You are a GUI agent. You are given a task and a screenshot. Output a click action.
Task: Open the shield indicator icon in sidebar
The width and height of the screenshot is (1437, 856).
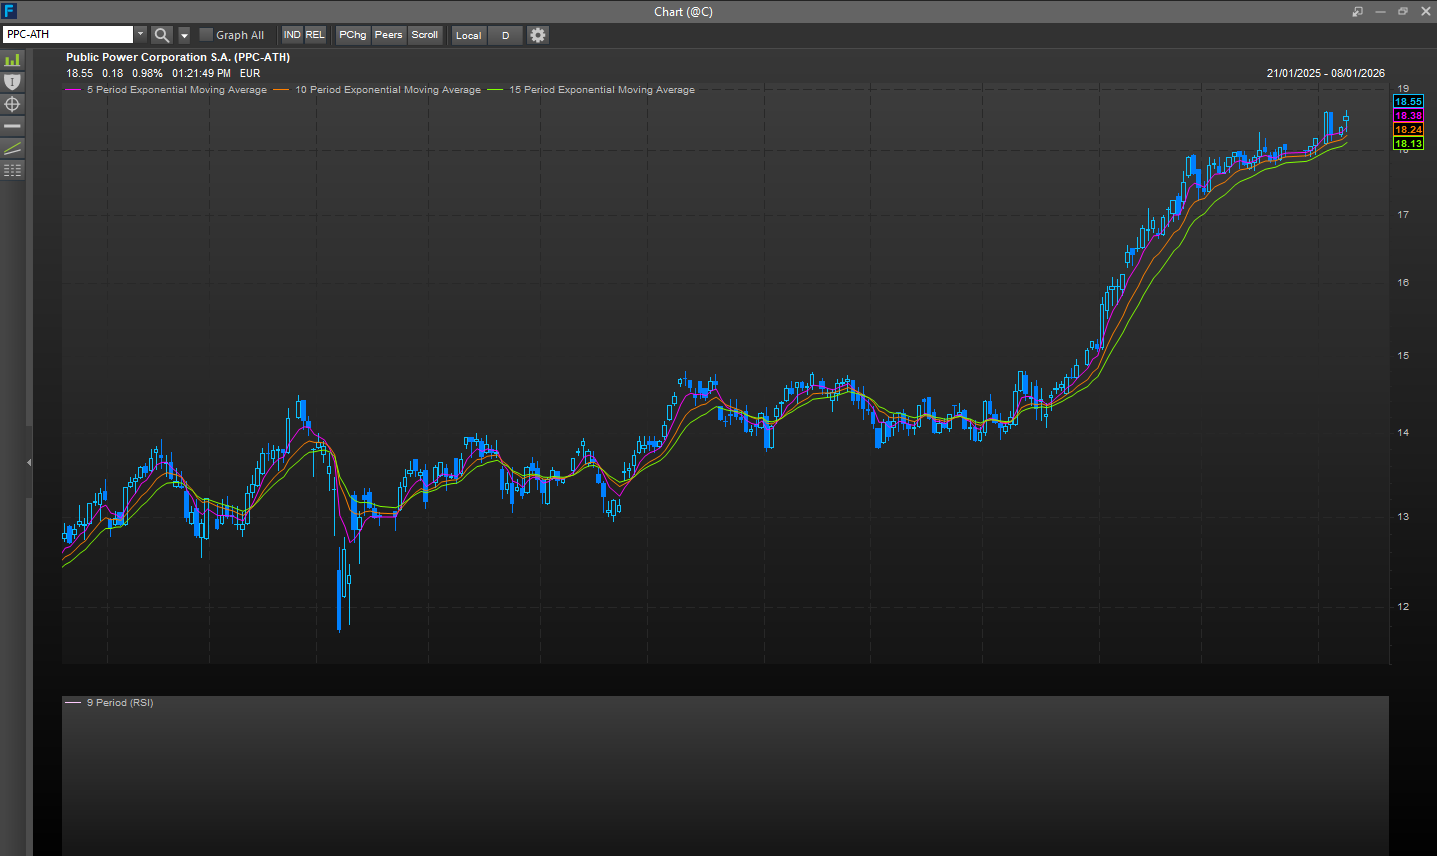pyautogui.click(x=12, y=82)
